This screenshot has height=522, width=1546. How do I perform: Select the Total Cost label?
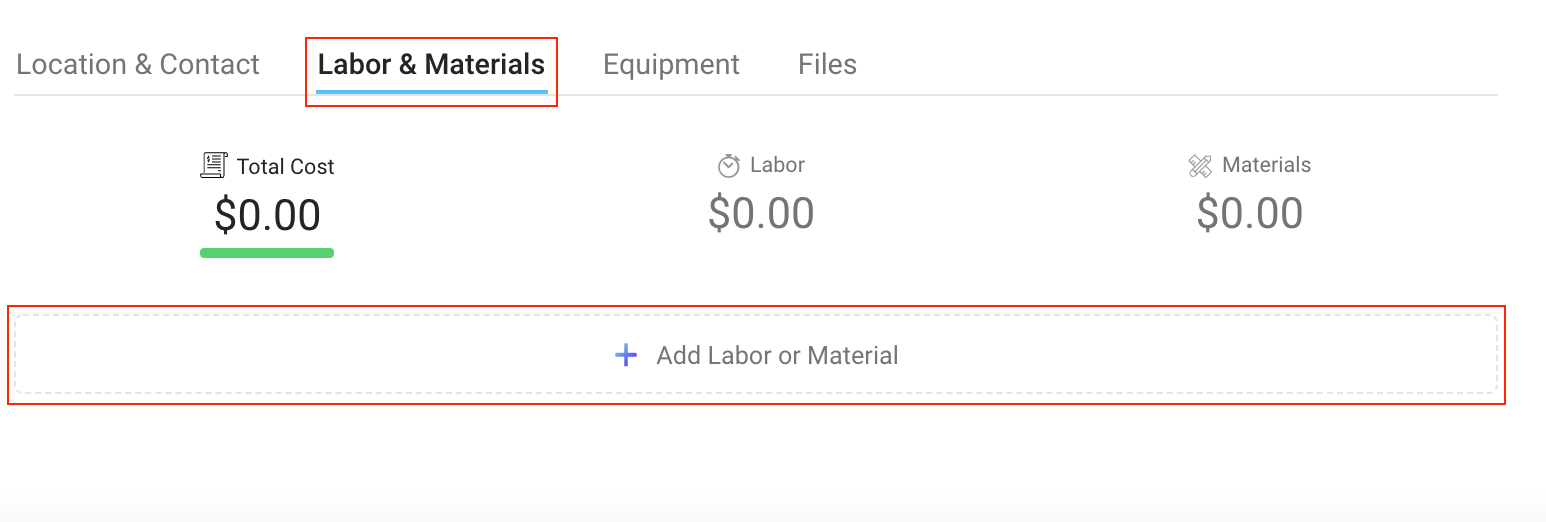[285, 167]
